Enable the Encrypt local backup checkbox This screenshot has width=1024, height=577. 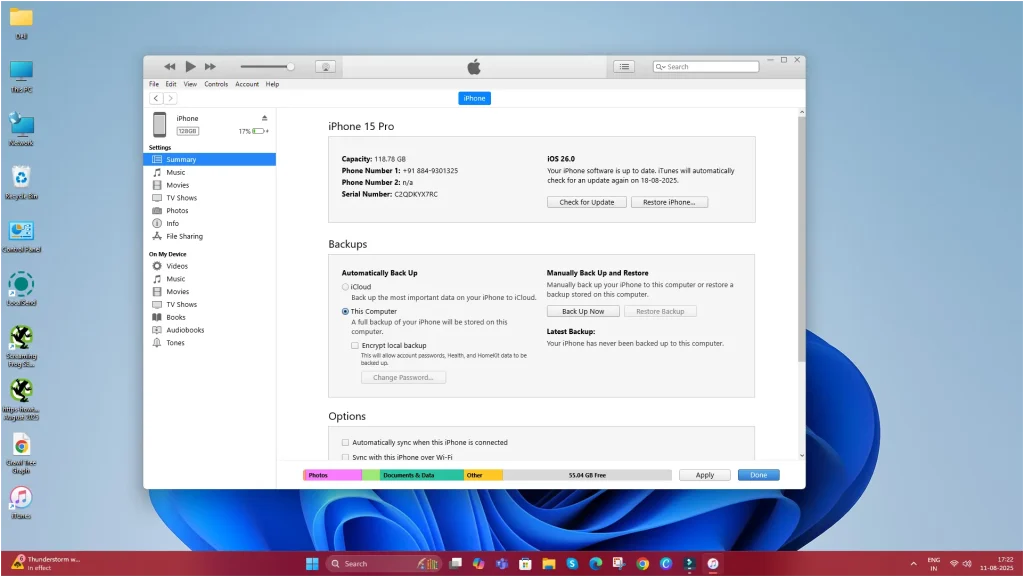click(354, 345)
